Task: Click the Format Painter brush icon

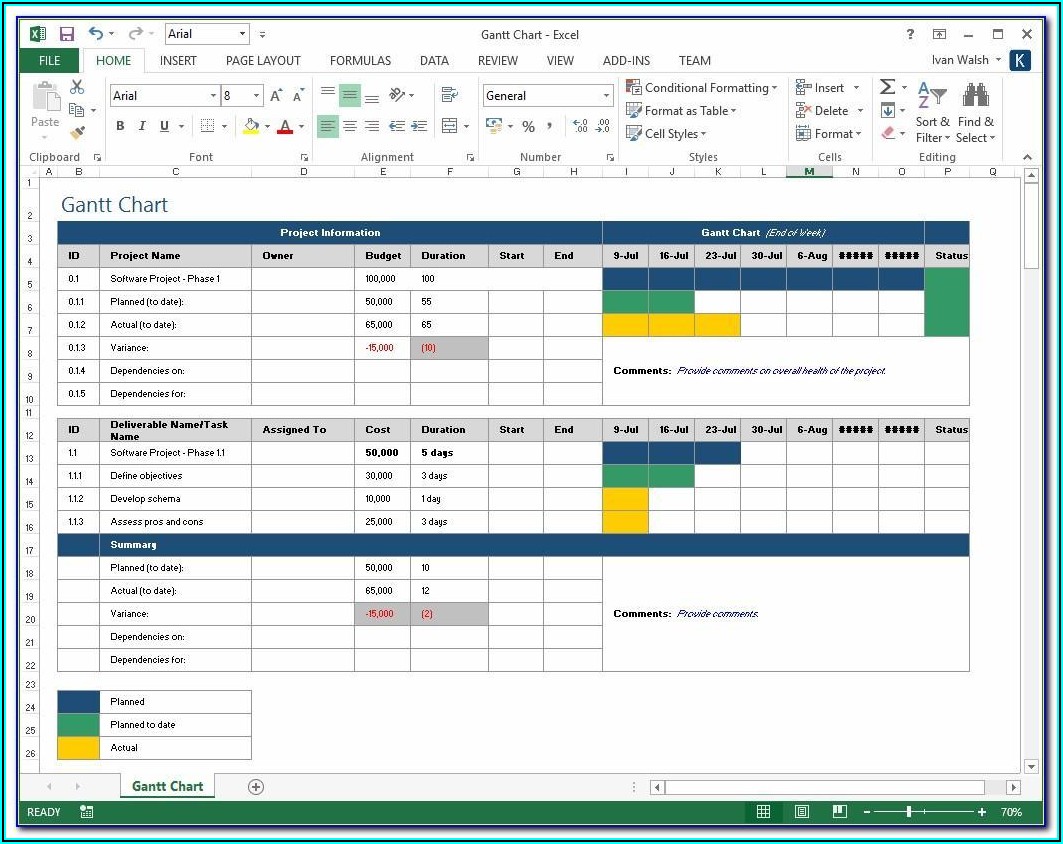Action: coord(78,132)
